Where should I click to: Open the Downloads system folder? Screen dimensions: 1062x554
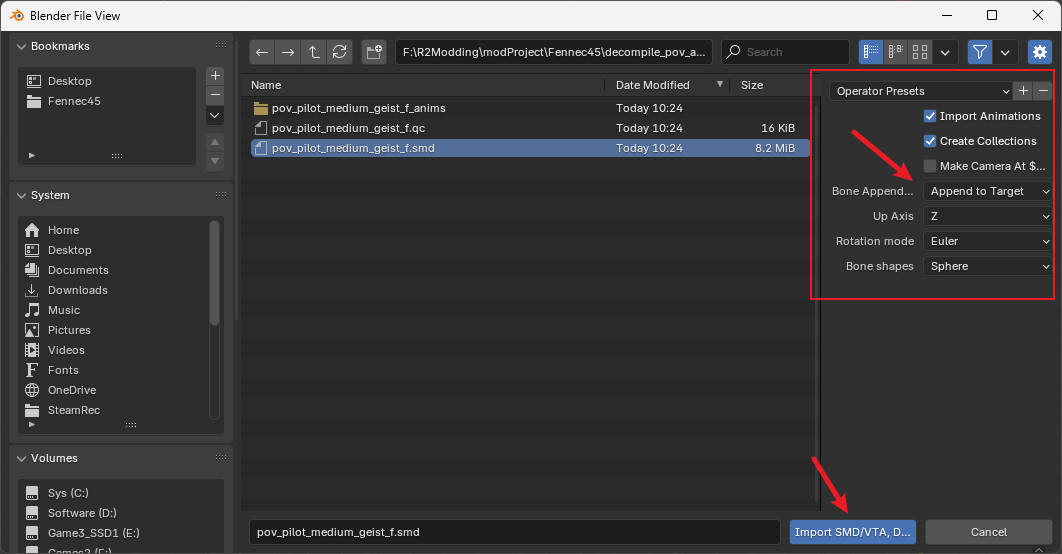click(77, 290)
